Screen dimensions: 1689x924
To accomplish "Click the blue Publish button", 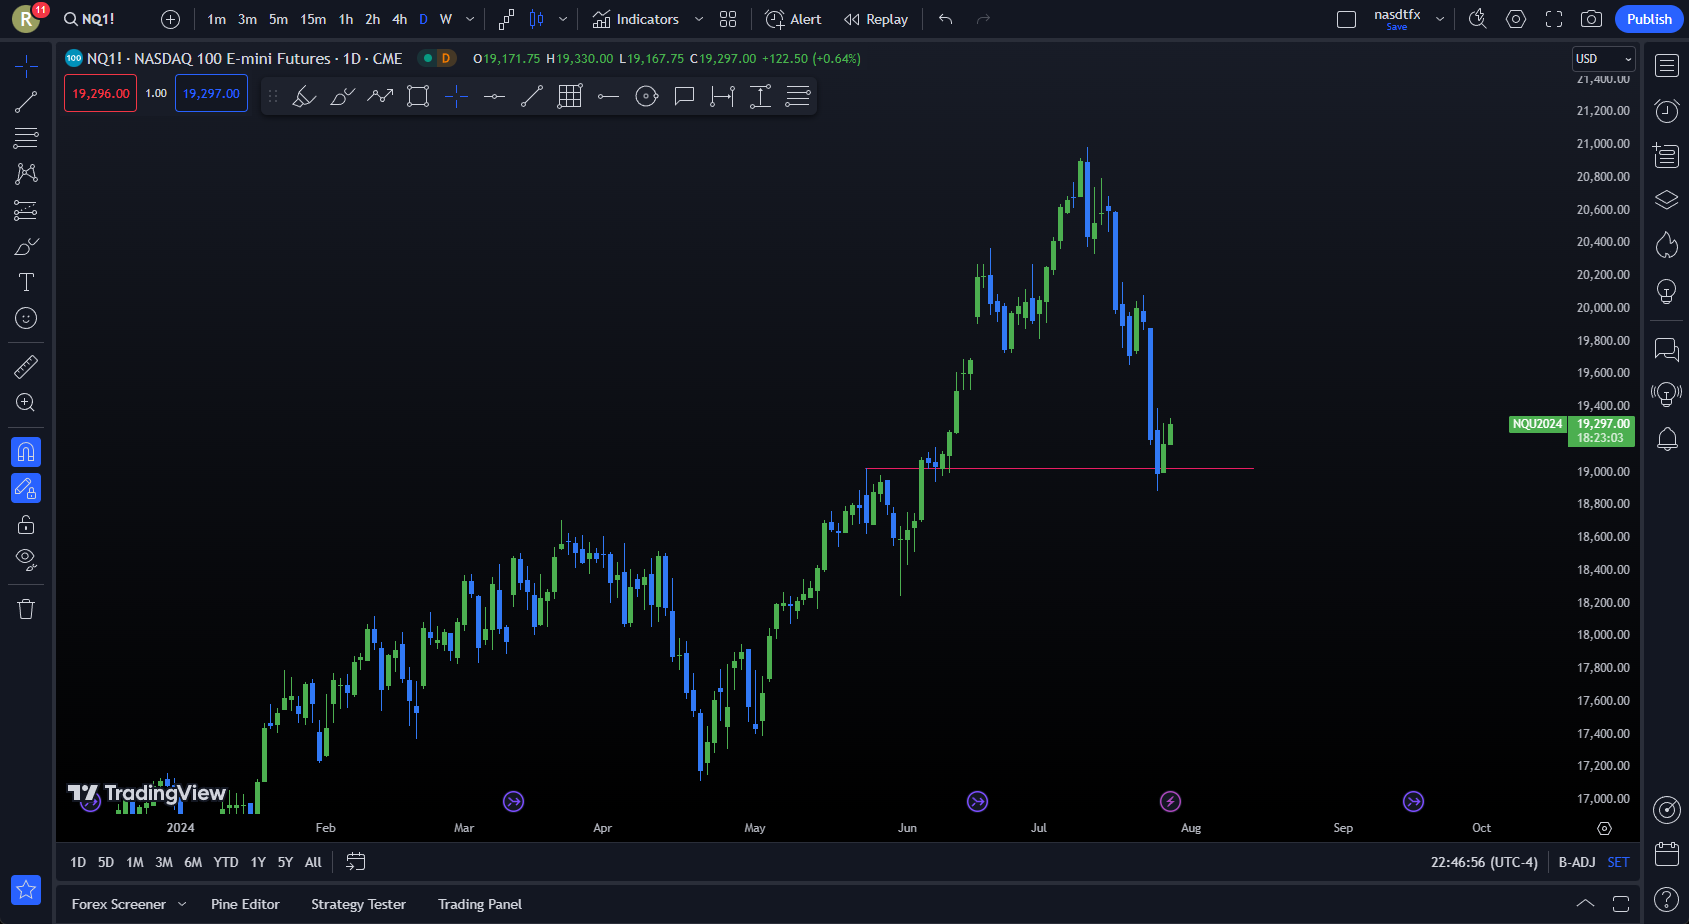I will point(1648,19).
